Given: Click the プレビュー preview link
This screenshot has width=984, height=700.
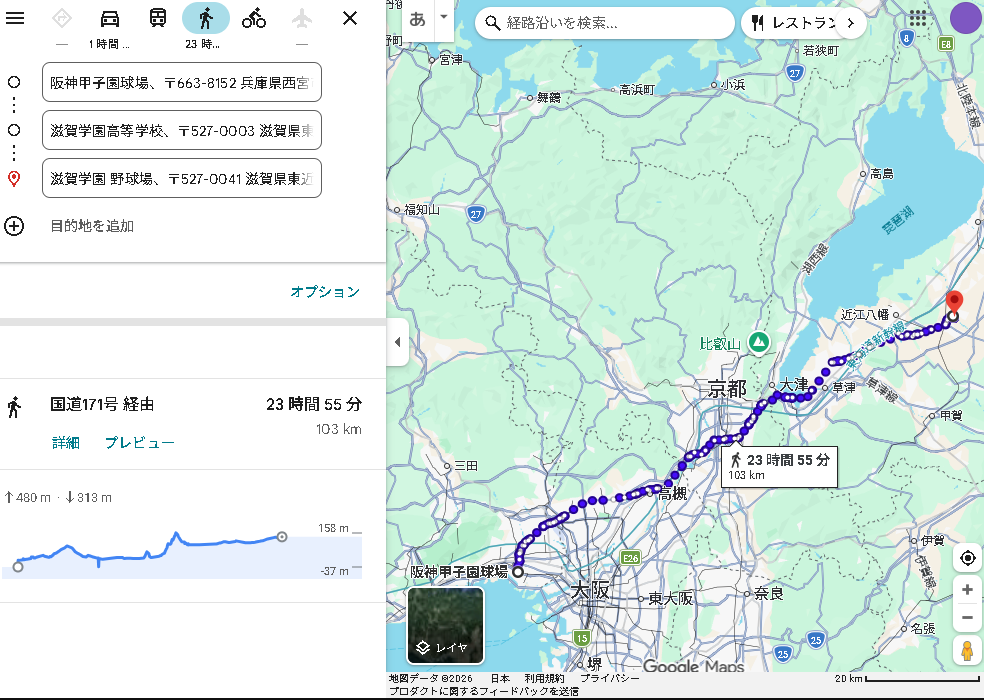Looking at the screenshot, I should pos(140,443).
